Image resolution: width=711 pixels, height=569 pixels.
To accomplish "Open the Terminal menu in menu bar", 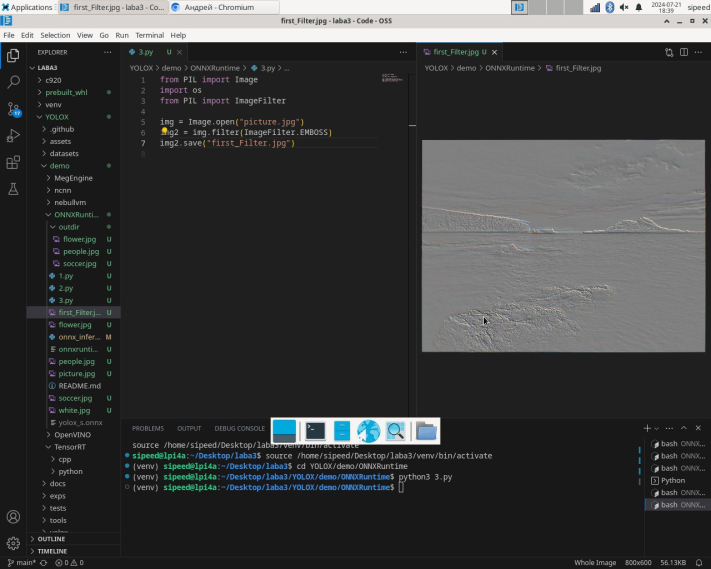I will click(x=149, y=35).
